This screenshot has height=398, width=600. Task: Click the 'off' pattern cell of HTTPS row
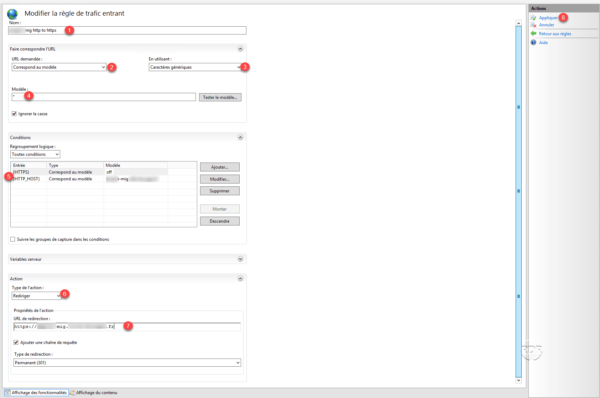pos(135,172)
